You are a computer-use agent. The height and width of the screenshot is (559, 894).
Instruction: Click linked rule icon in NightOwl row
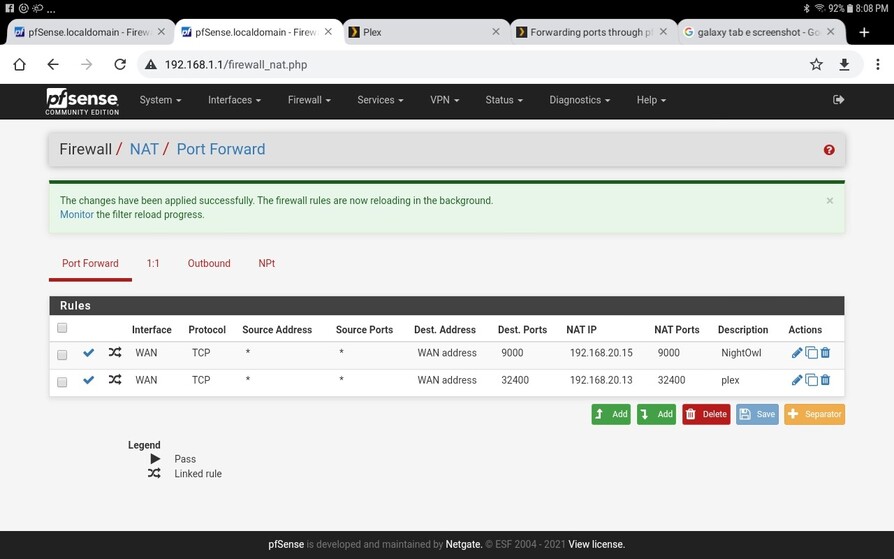[x=115, y=353]
